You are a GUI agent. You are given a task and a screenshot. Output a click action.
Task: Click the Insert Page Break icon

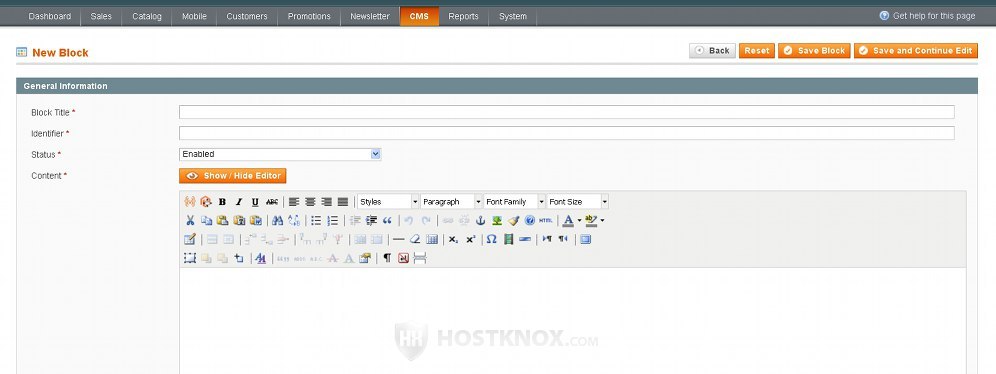420,258
